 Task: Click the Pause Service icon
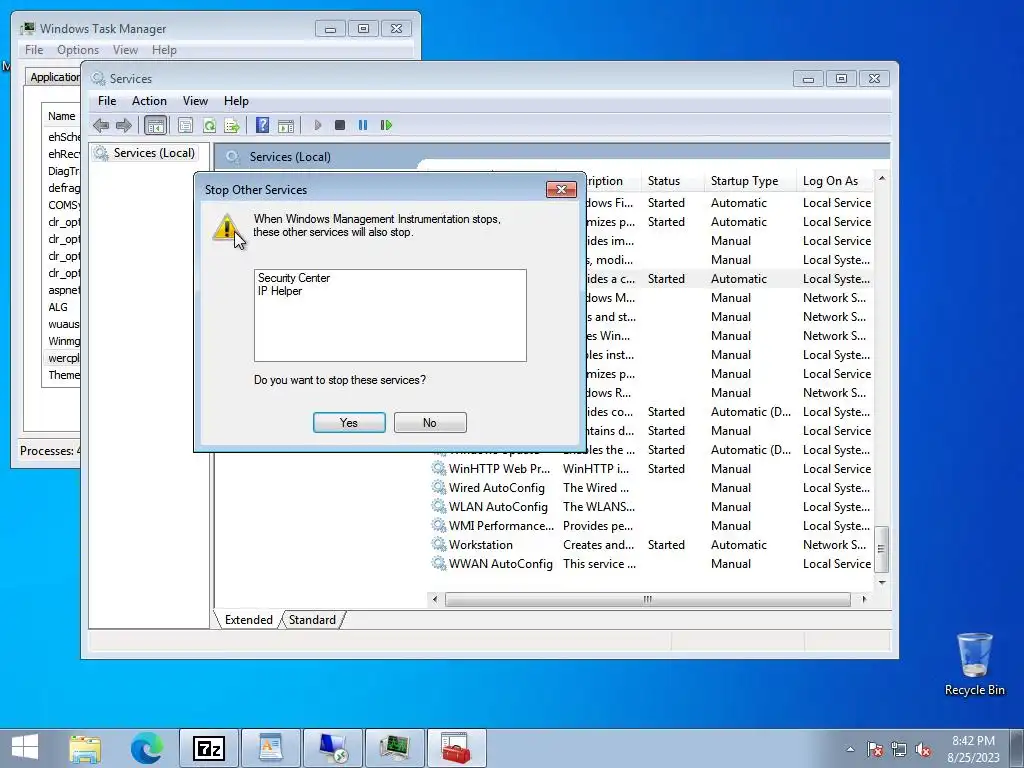362,125
